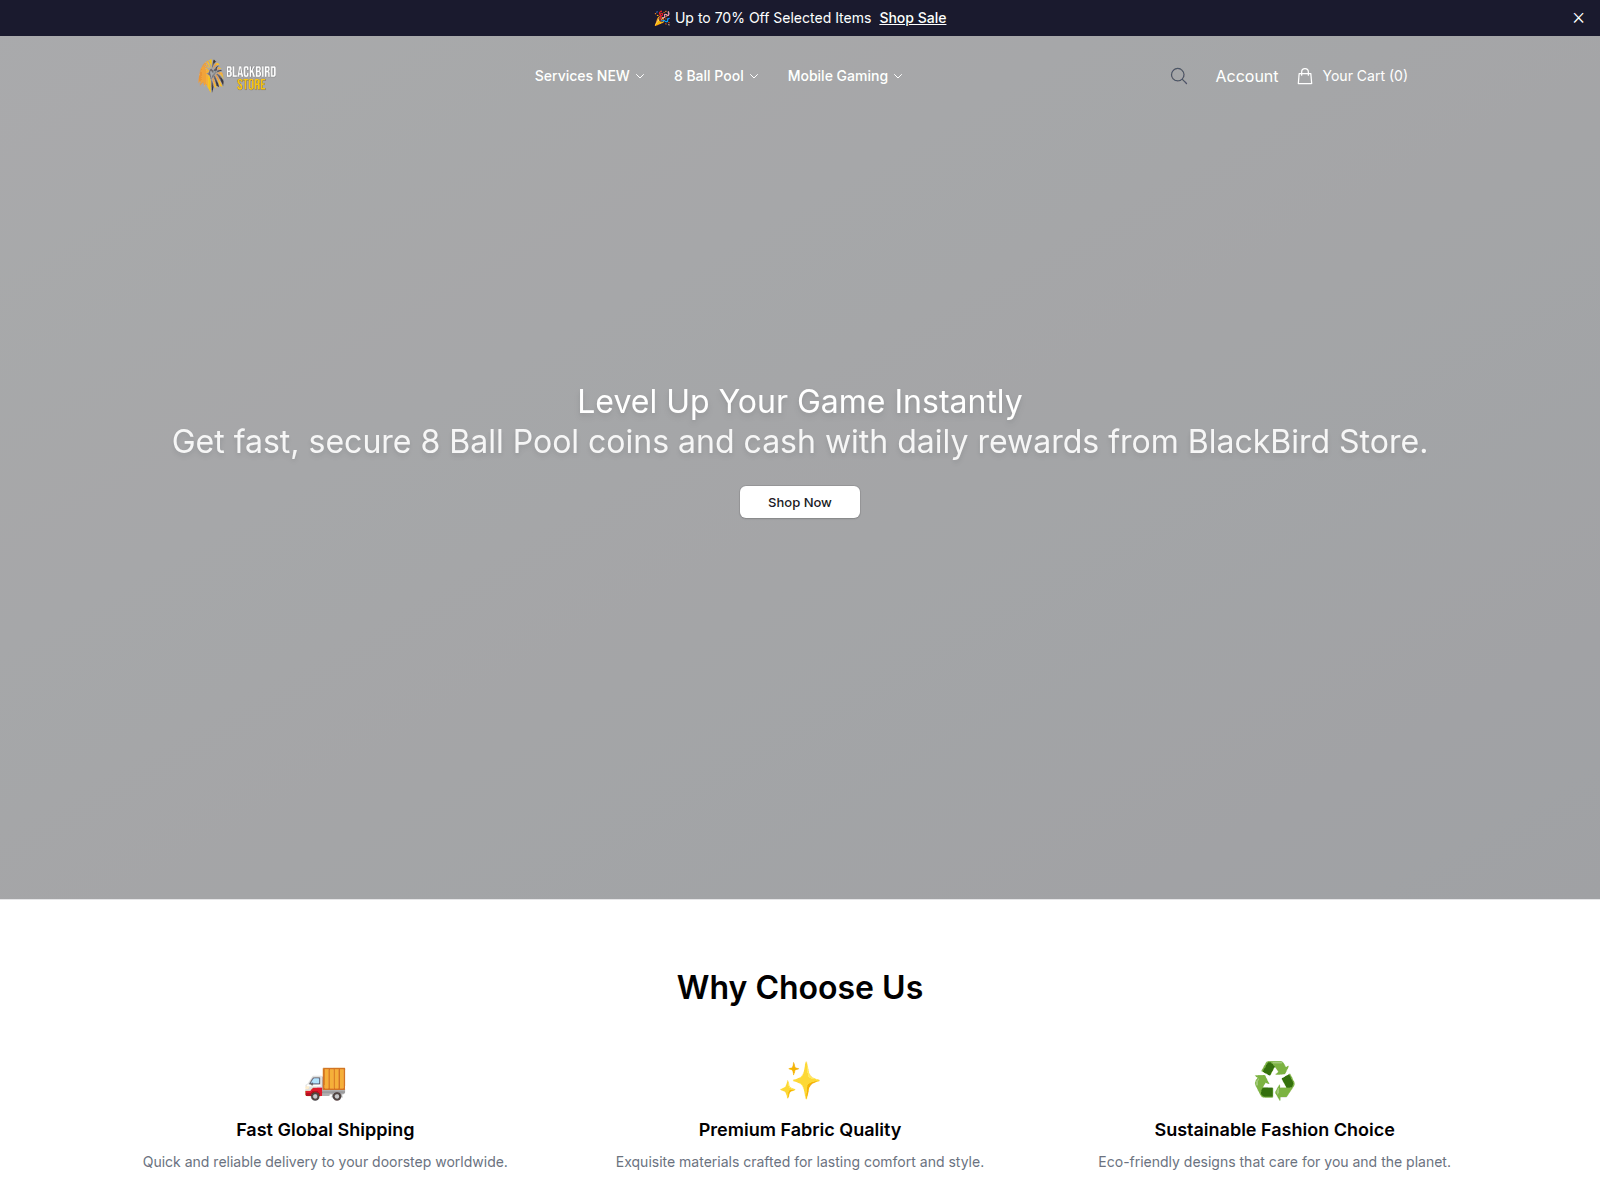Follow the Shop Sale link
Screen dimensions: 1600x1200
(913, 18)
